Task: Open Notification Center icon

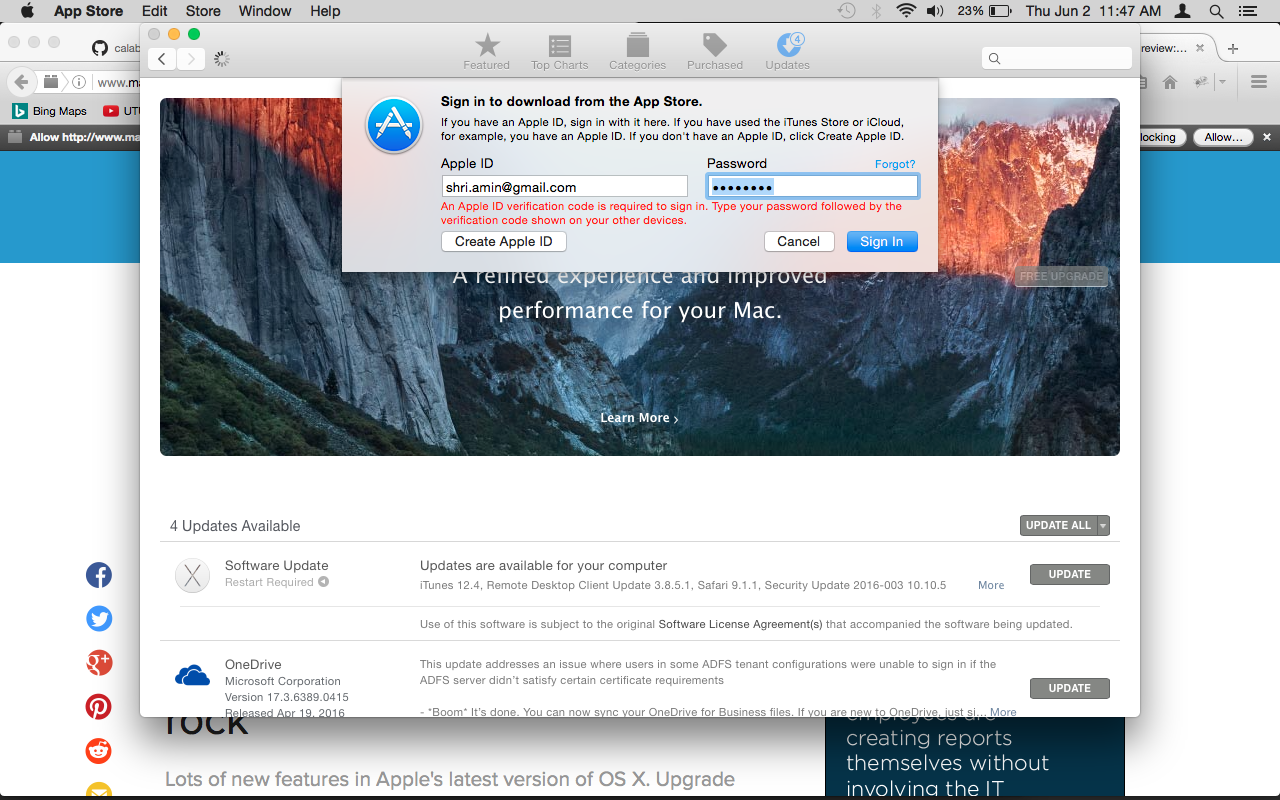Action: (x=1246, y=11)
